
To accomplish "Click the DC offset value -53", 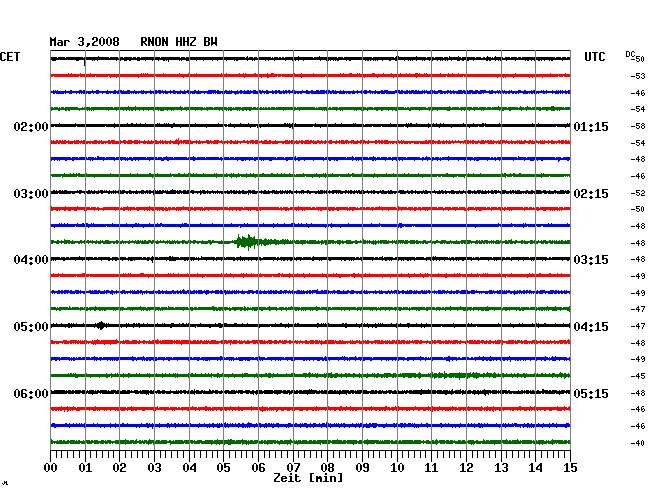I will (638, 76).
